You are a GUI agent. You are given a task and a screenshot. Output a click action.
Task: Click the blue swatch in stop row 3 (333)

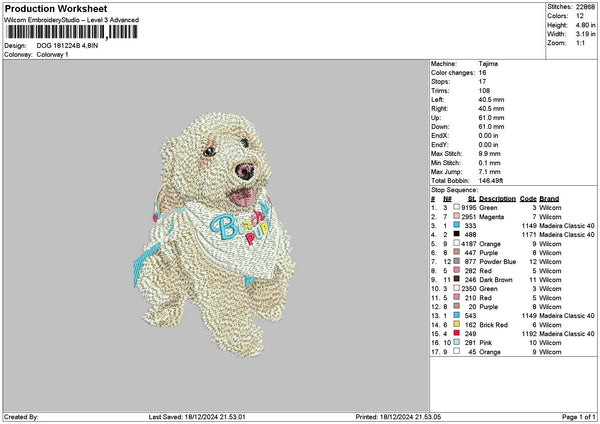(457, 225)
